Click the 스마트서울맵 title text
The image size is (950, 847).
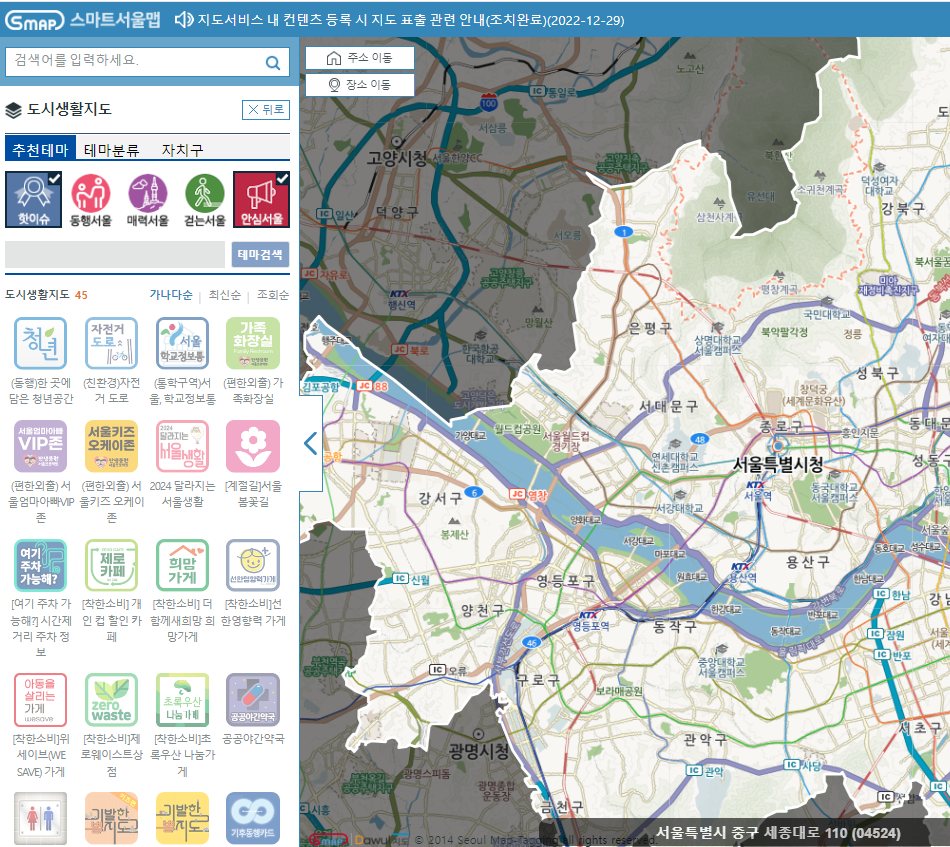tap(115, 19)
